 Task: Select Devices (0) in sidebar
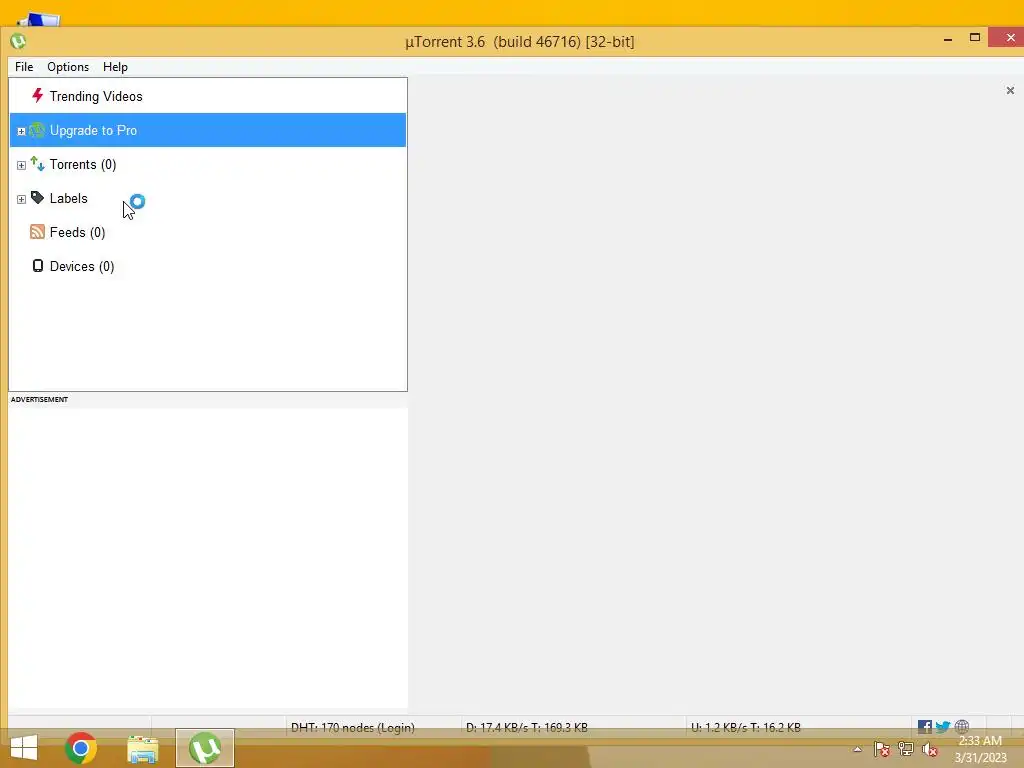pos(82,266)
